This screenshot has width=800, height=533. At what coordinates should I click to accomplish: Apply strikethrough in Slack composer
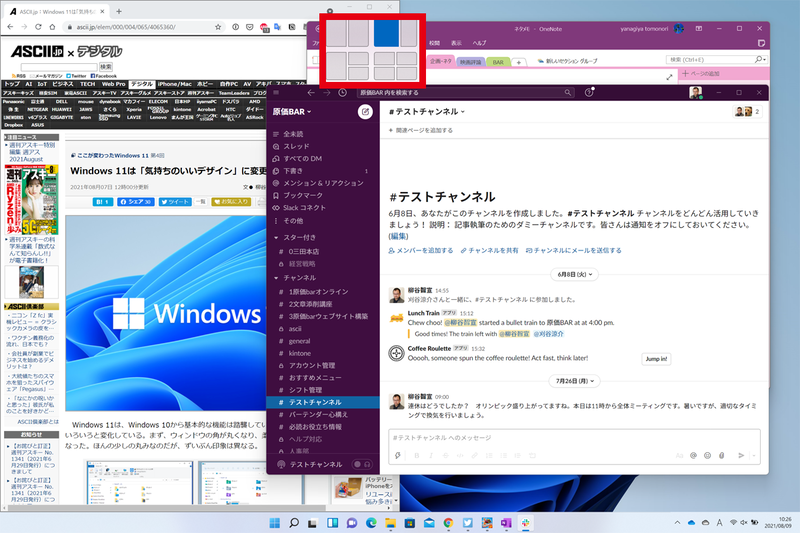pyautogui.click(x=445, y=455)
